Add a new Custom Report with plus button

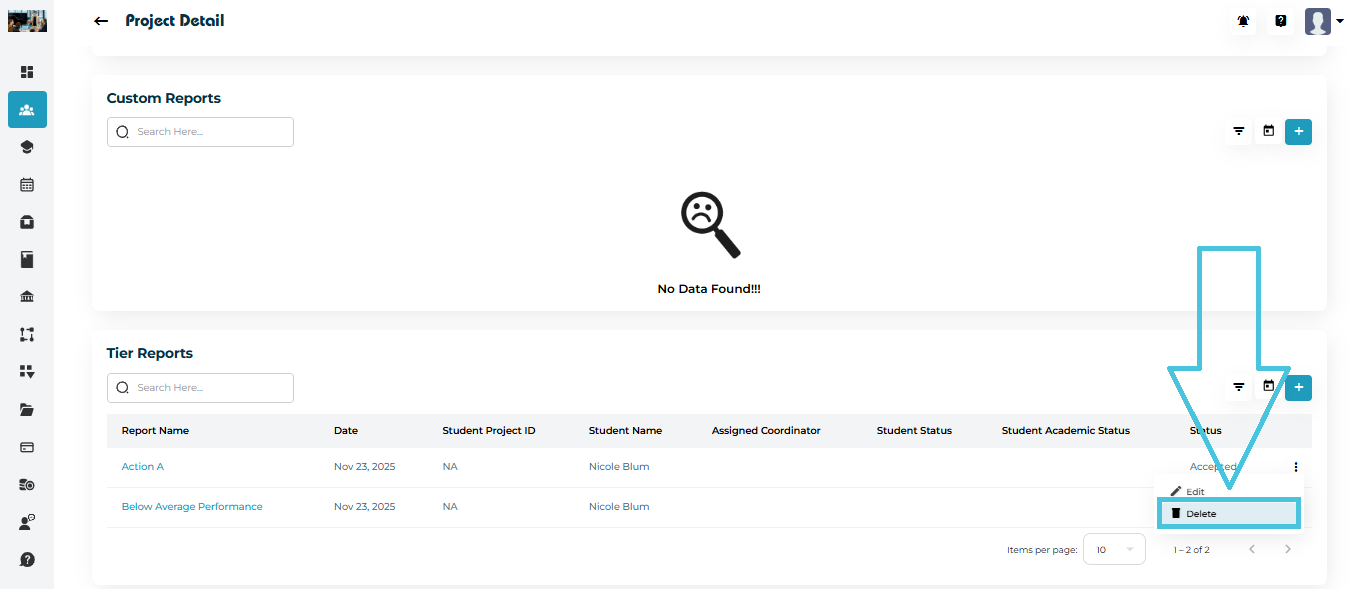[x=1298, y=131]
